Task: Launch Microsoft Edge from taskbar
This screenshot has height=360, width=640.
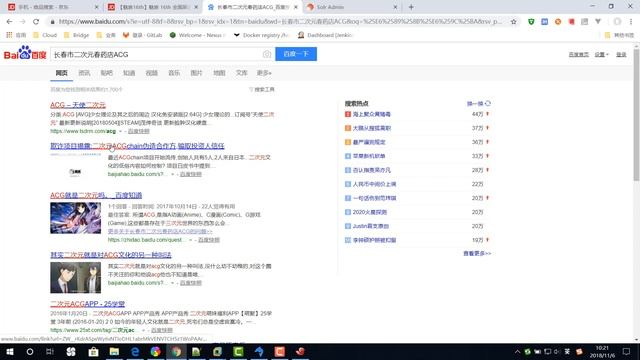Action: (135, 351)
